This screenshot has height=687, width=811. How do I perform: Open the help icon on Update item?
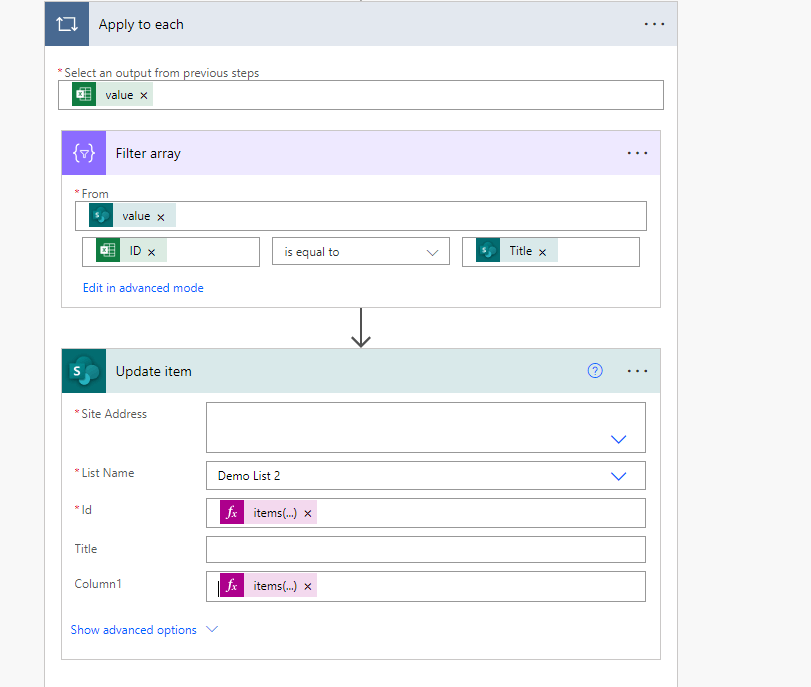pyautogui.click(x=595, y=370)
